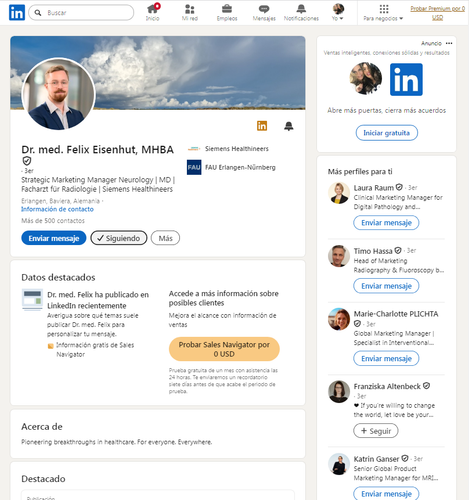Viewport: 469px width, 500px height.
Task: Click verification badge next to Laura Raum
Action: pyautogui.click(x=399, y=187)
